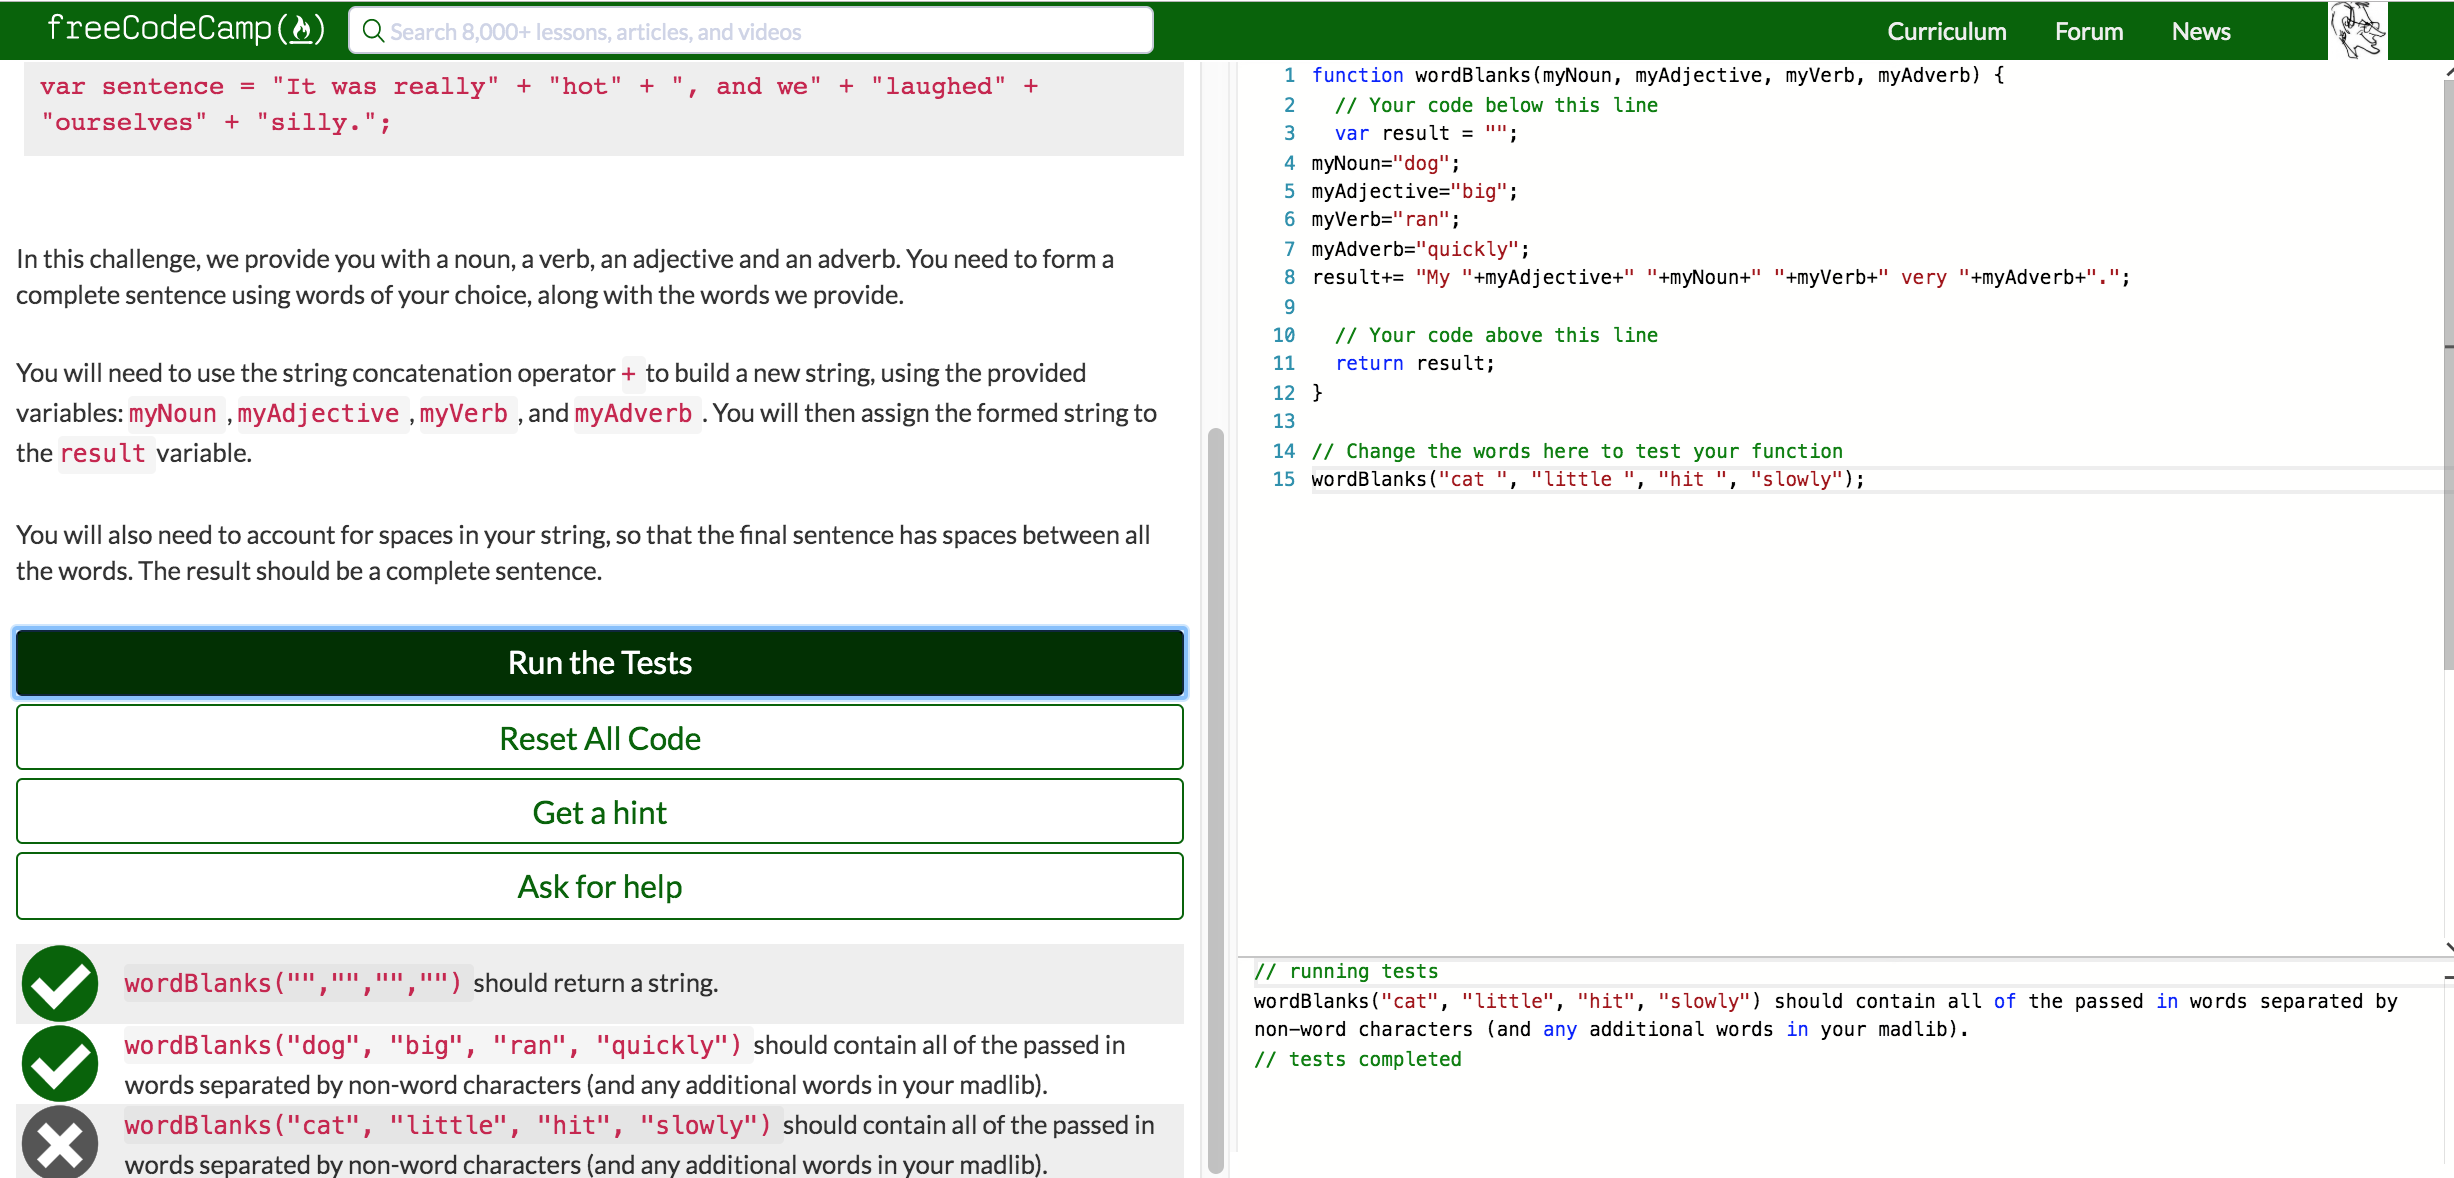This screenshot has width=2454, height=1178.
Task: Click Reset All Code
Action: coord(599,738)
